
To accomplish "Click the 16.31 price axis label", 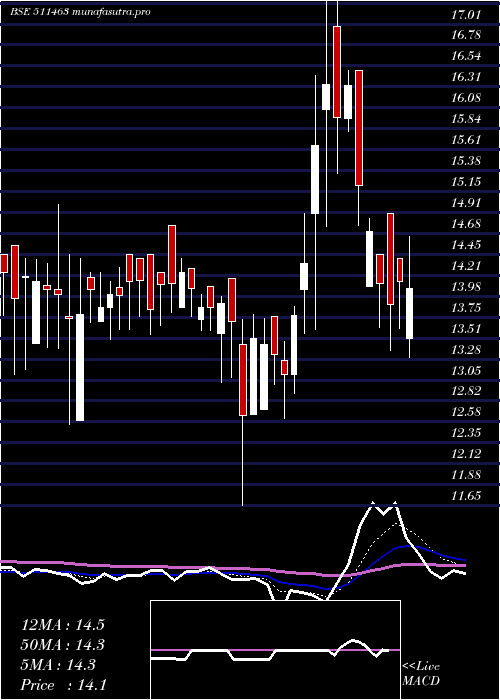I will [x=466, y=77].
